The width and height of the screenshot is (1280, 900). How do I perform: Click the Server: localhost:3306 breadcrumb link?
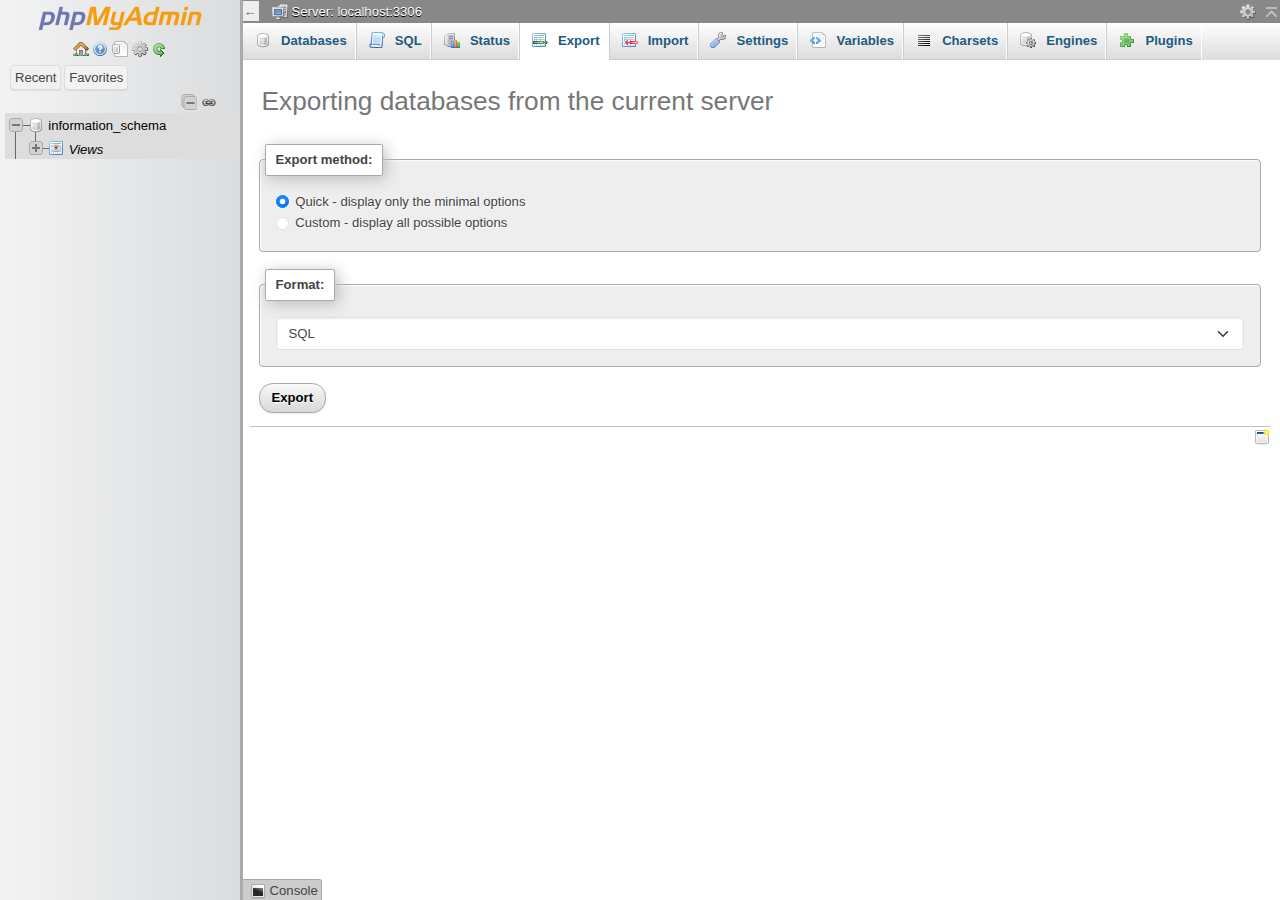click(x=357, y=12)
